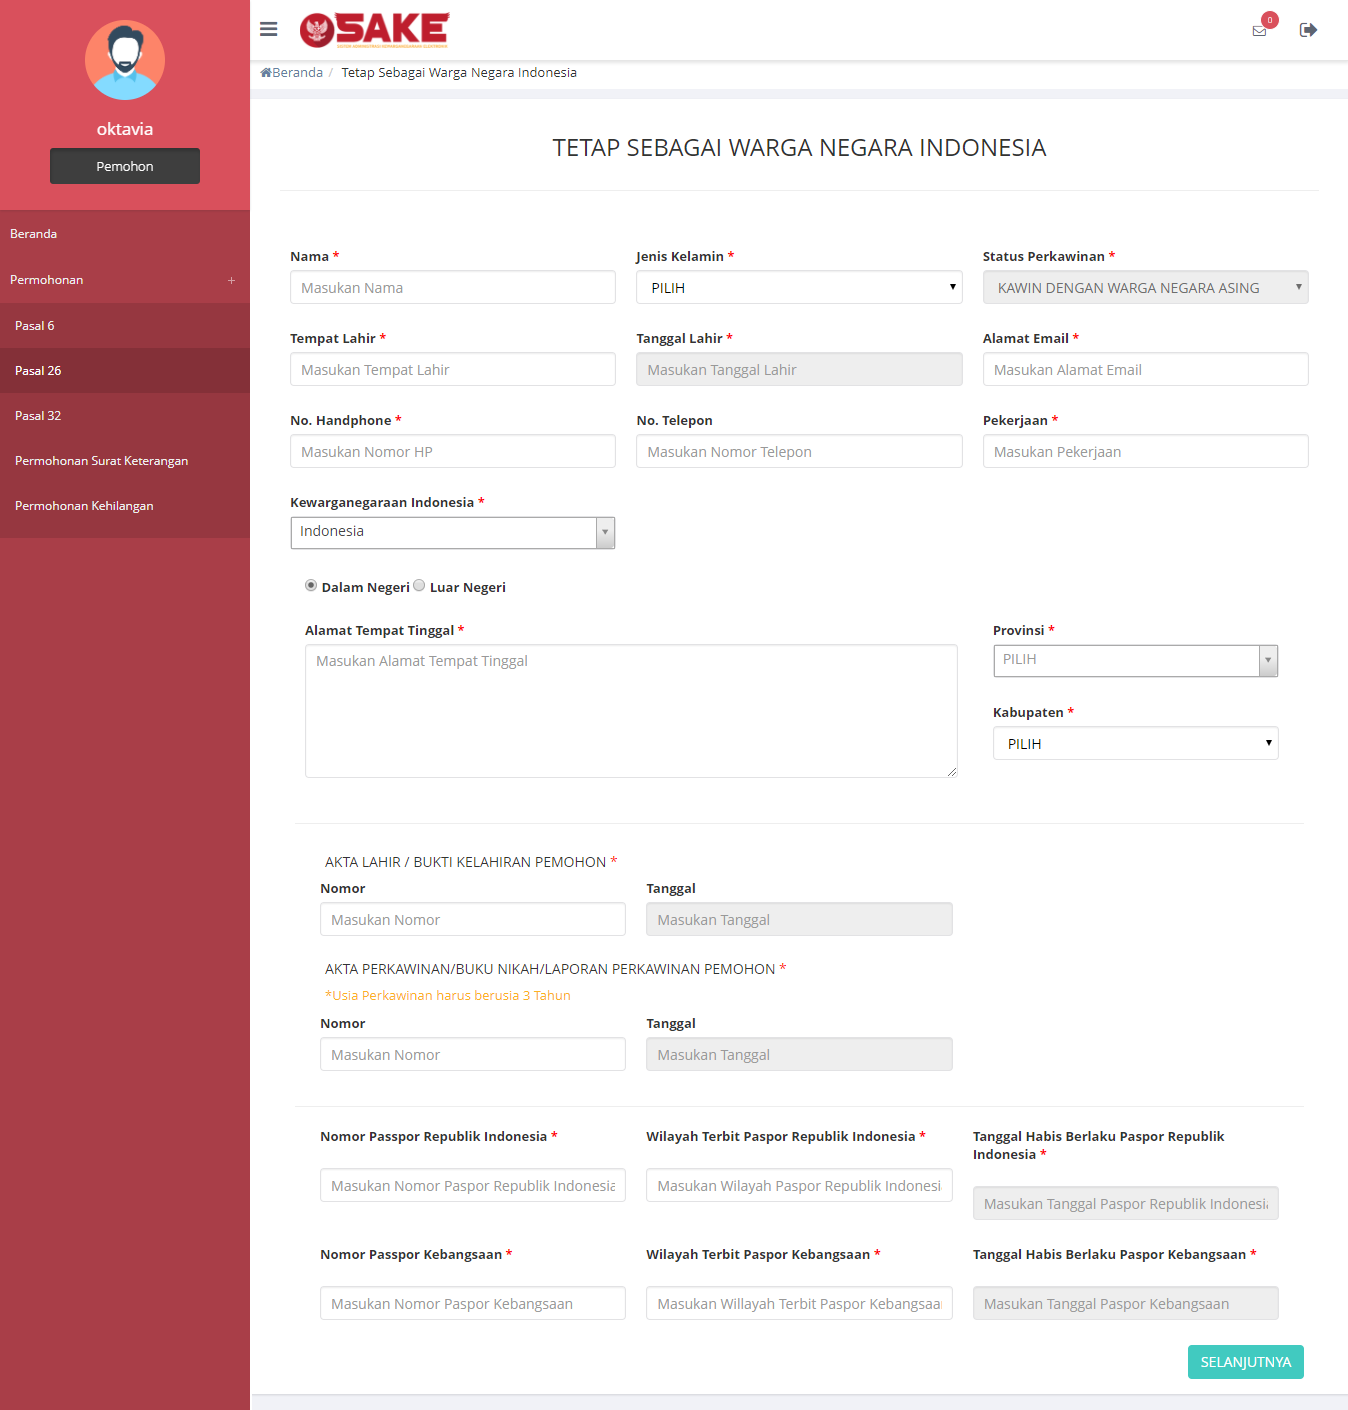Open Permohonan Kehilangan sidebar item
This screenshot has height=1410, width=1348.
point(84,506)
